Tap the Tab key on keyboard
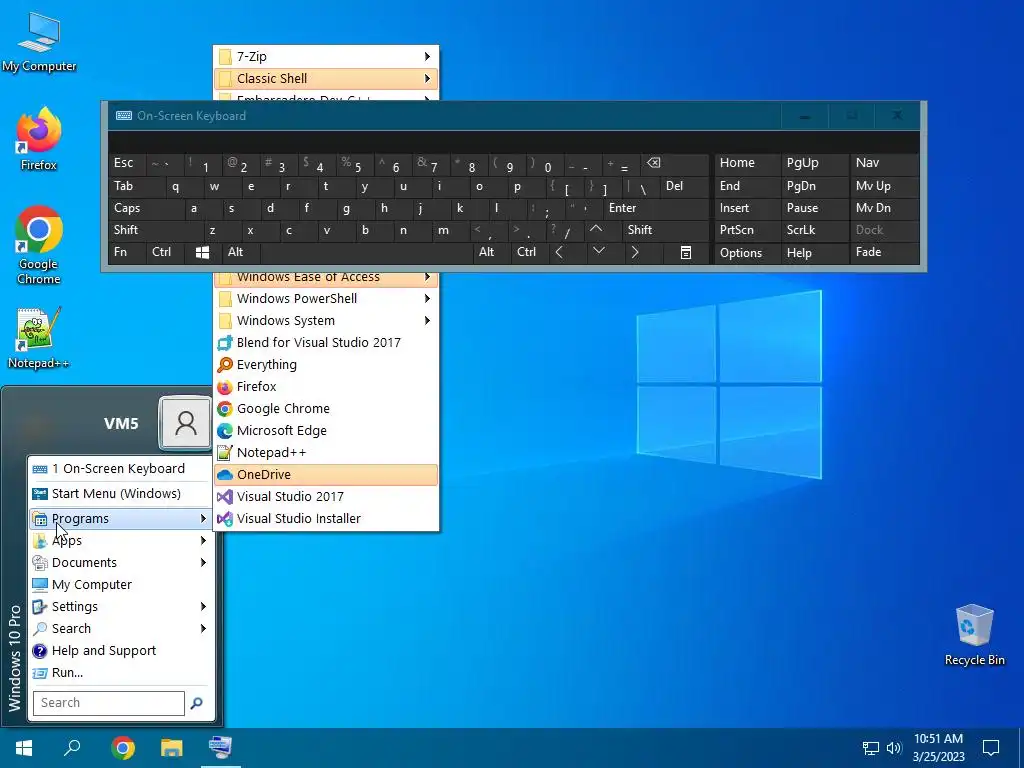The width and height of the screenshot is (1024, 768). point(135,186)
